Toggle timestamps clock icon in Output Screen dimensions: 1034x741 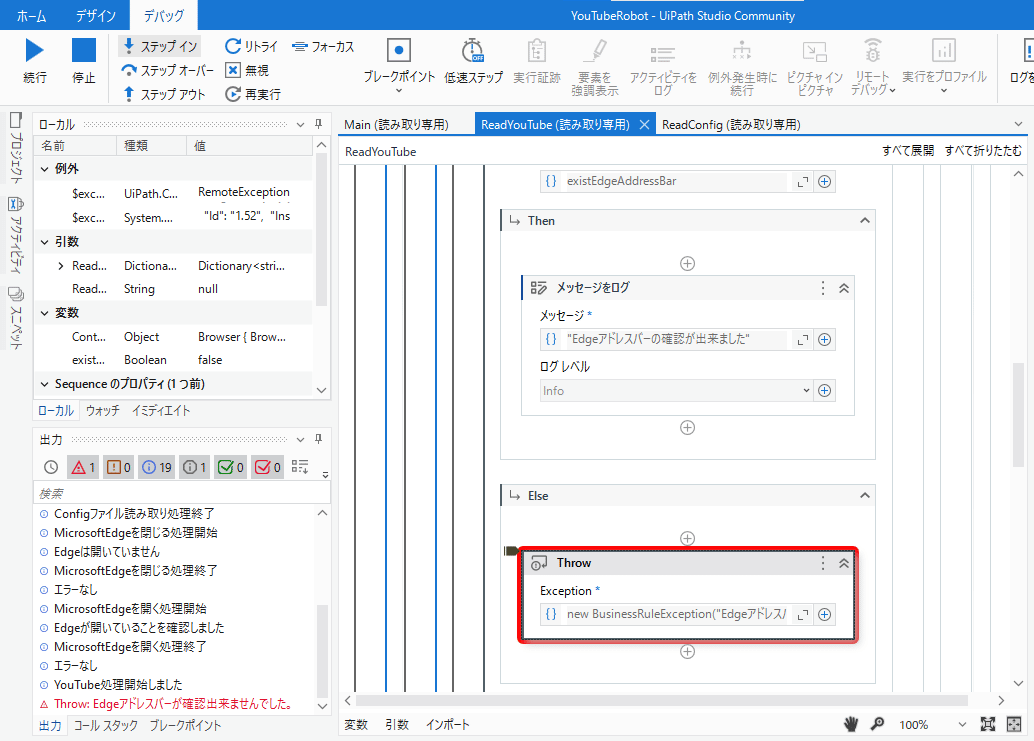pos(51,467)
